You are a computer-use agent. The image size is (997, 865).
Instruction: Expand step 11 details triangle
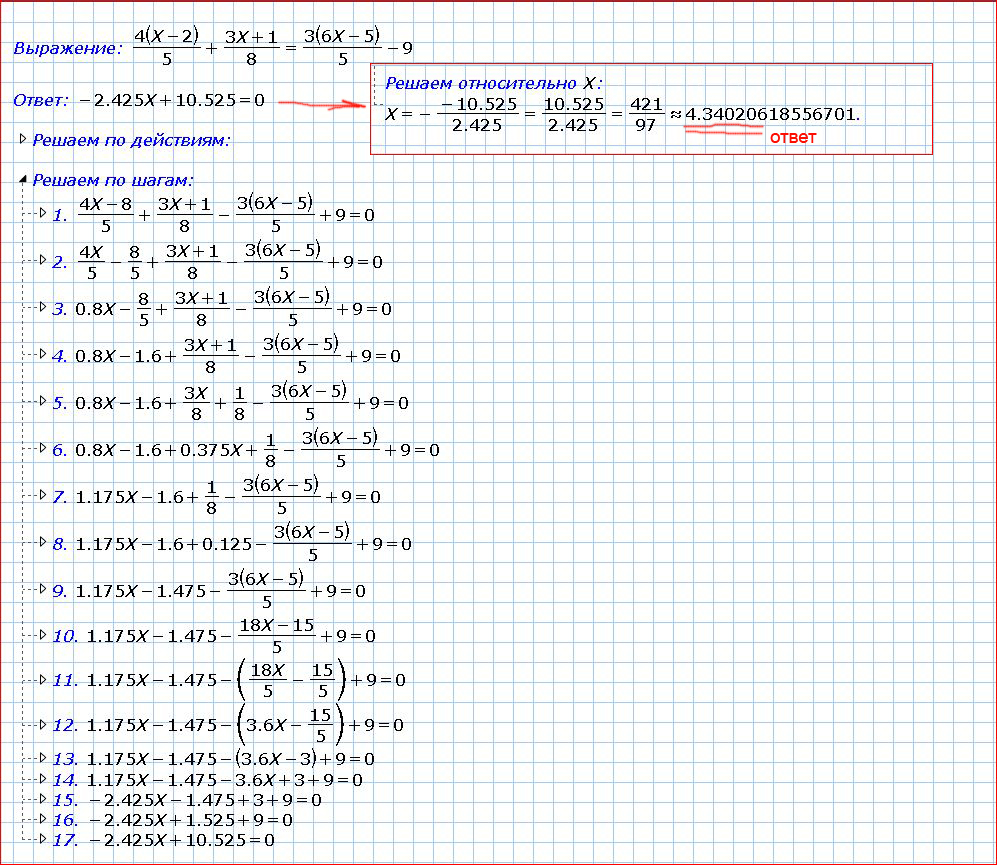coord(43,679)
